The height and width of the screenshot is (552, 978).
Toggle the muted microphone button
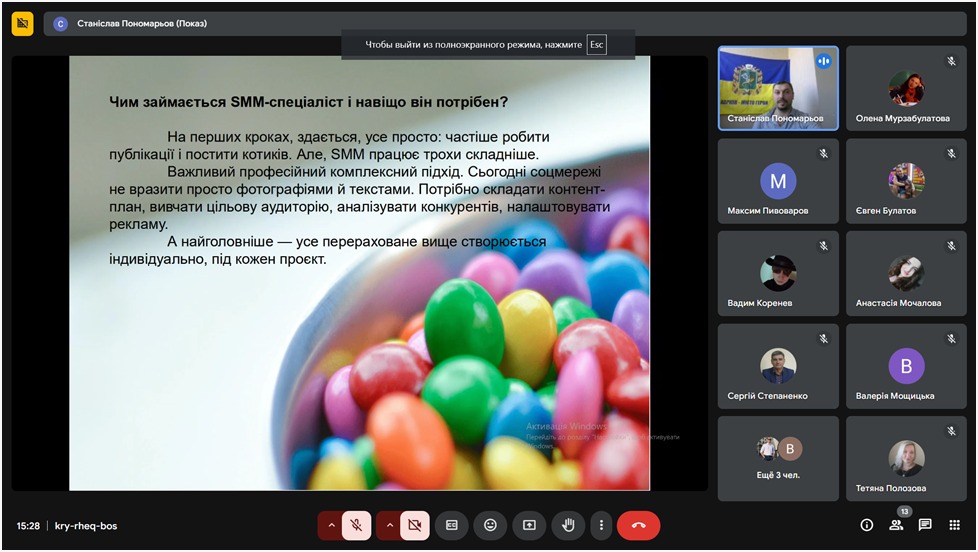[356, 525]
